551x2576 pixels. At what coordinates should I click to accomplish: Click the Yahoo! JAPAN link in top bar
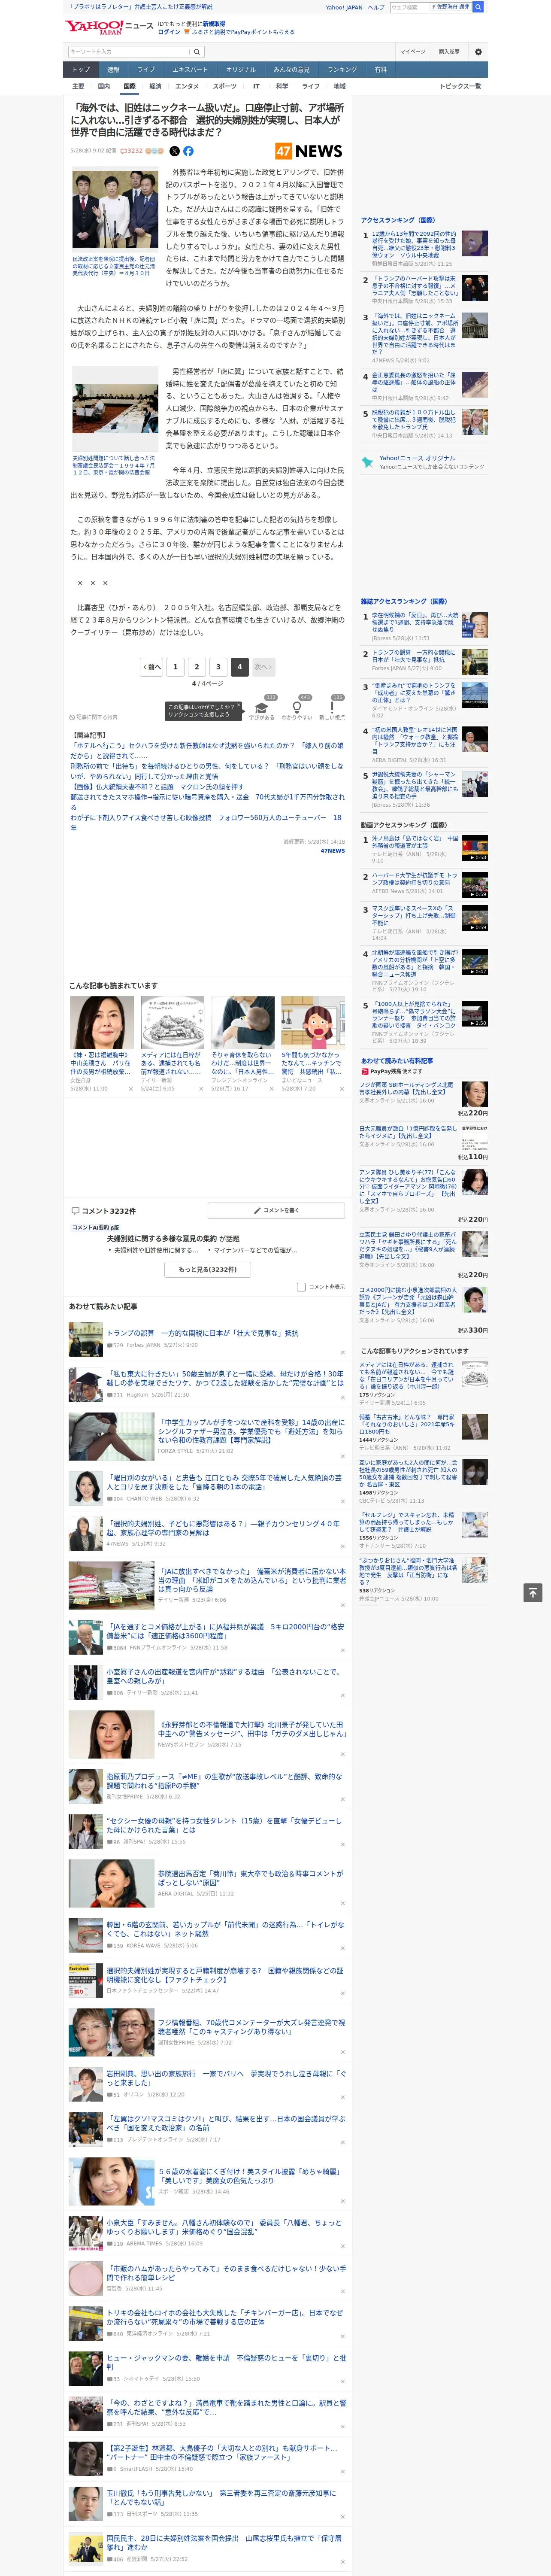344,7
